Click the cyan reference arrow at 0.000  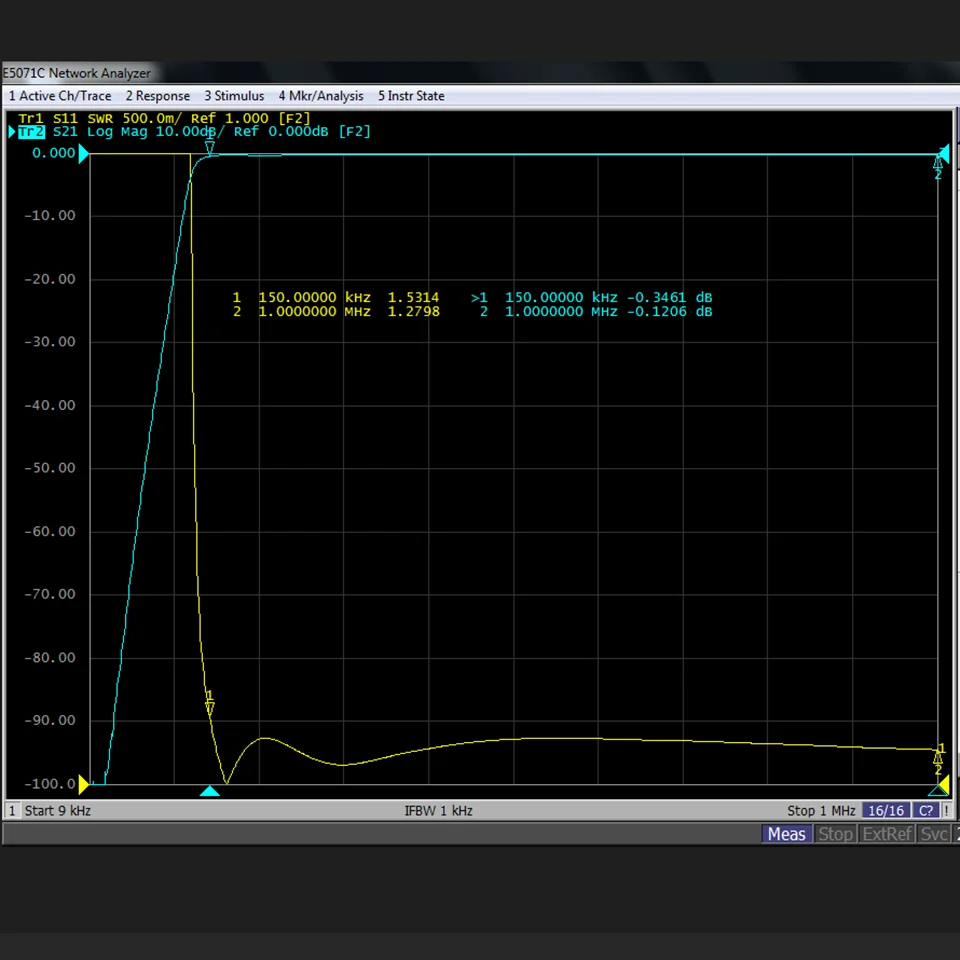83,153
